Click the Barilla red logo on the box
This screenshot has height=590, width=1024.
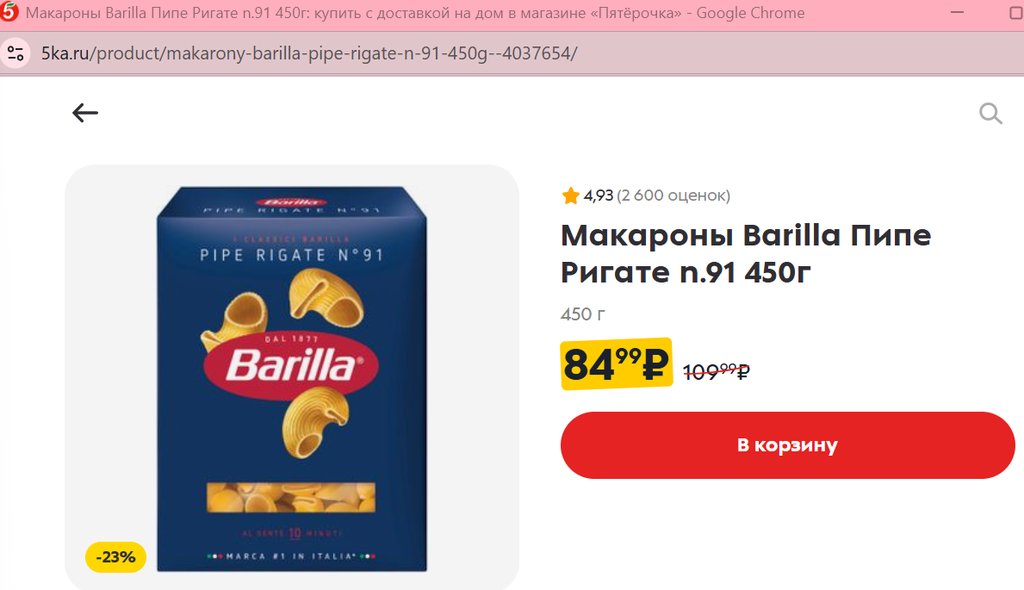coord(291,365)
